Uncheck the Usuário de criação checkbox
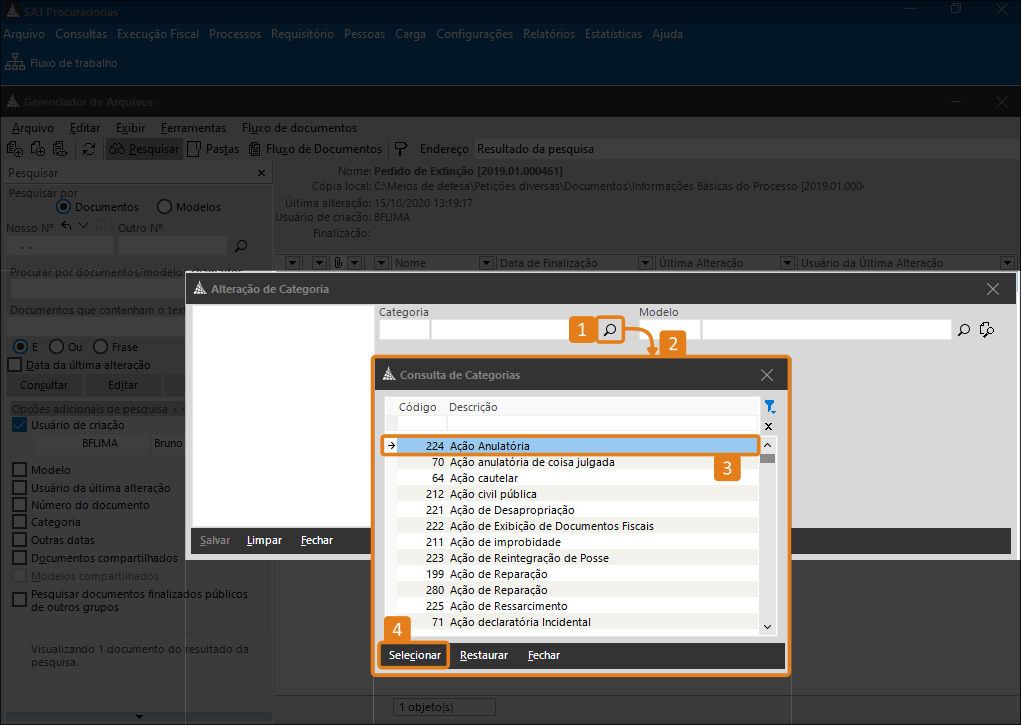1021x725 pixels. pos(19,425)
